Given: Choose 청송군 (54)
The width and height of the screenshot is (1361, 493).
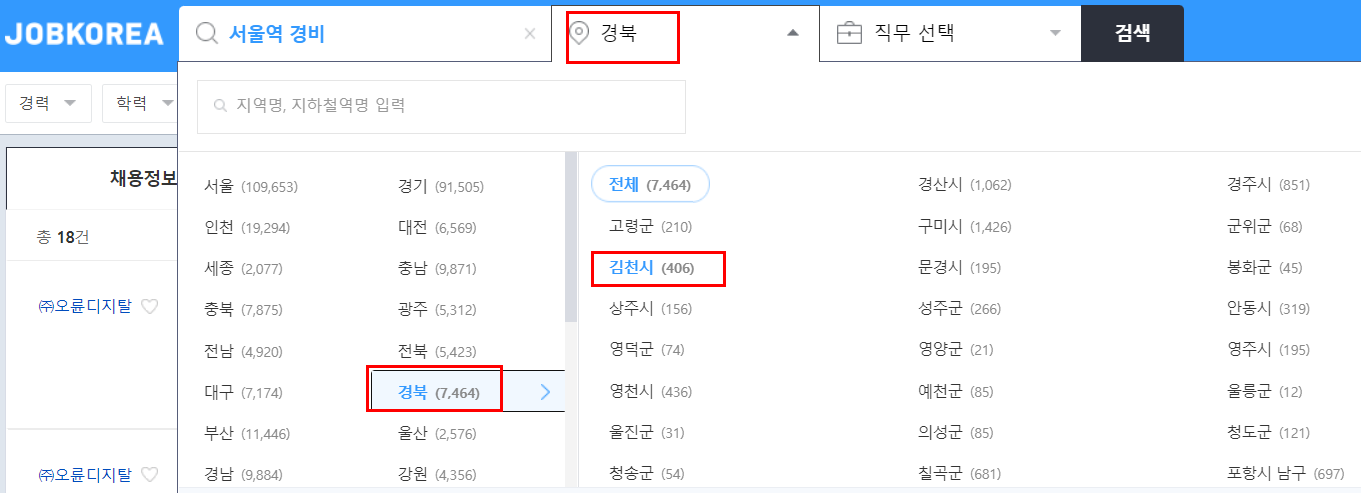Looking at the screenshot, I should click(x=646, y=473).
